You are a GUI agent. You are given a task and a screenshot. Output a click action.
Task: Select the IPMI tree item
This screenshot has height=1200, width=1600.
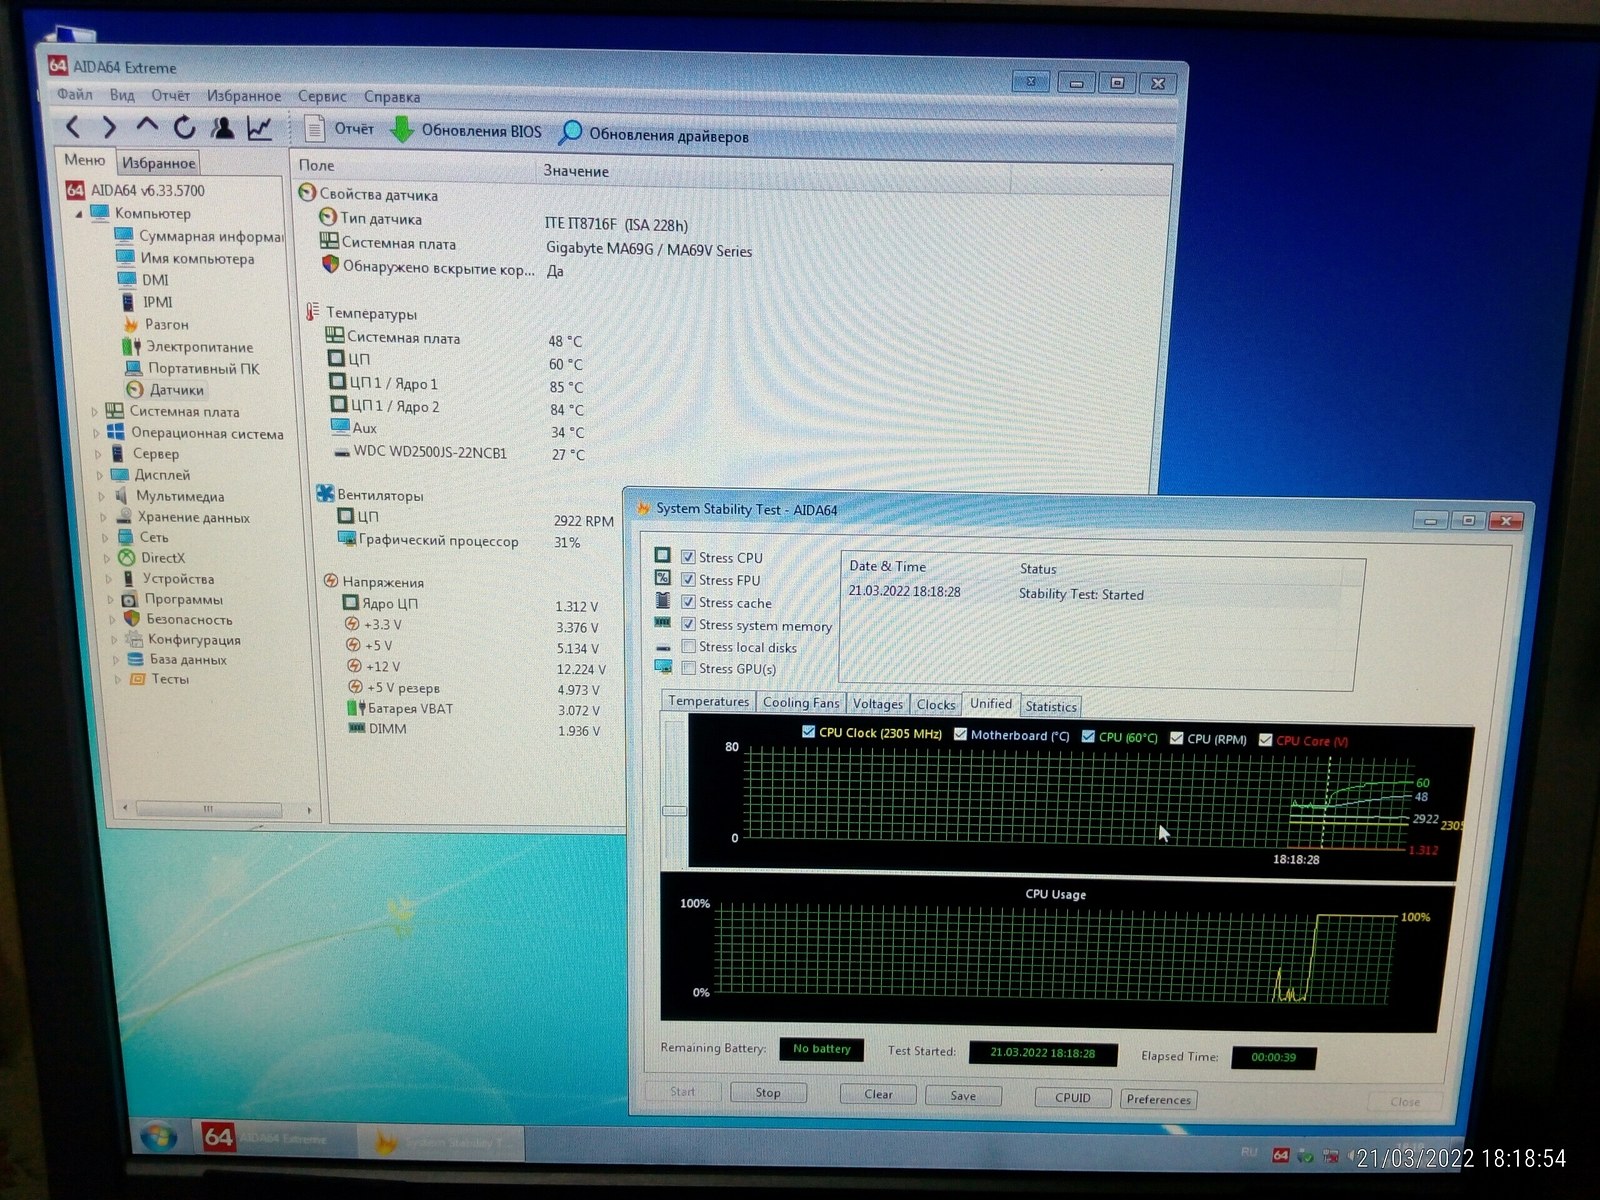point(157,302)
